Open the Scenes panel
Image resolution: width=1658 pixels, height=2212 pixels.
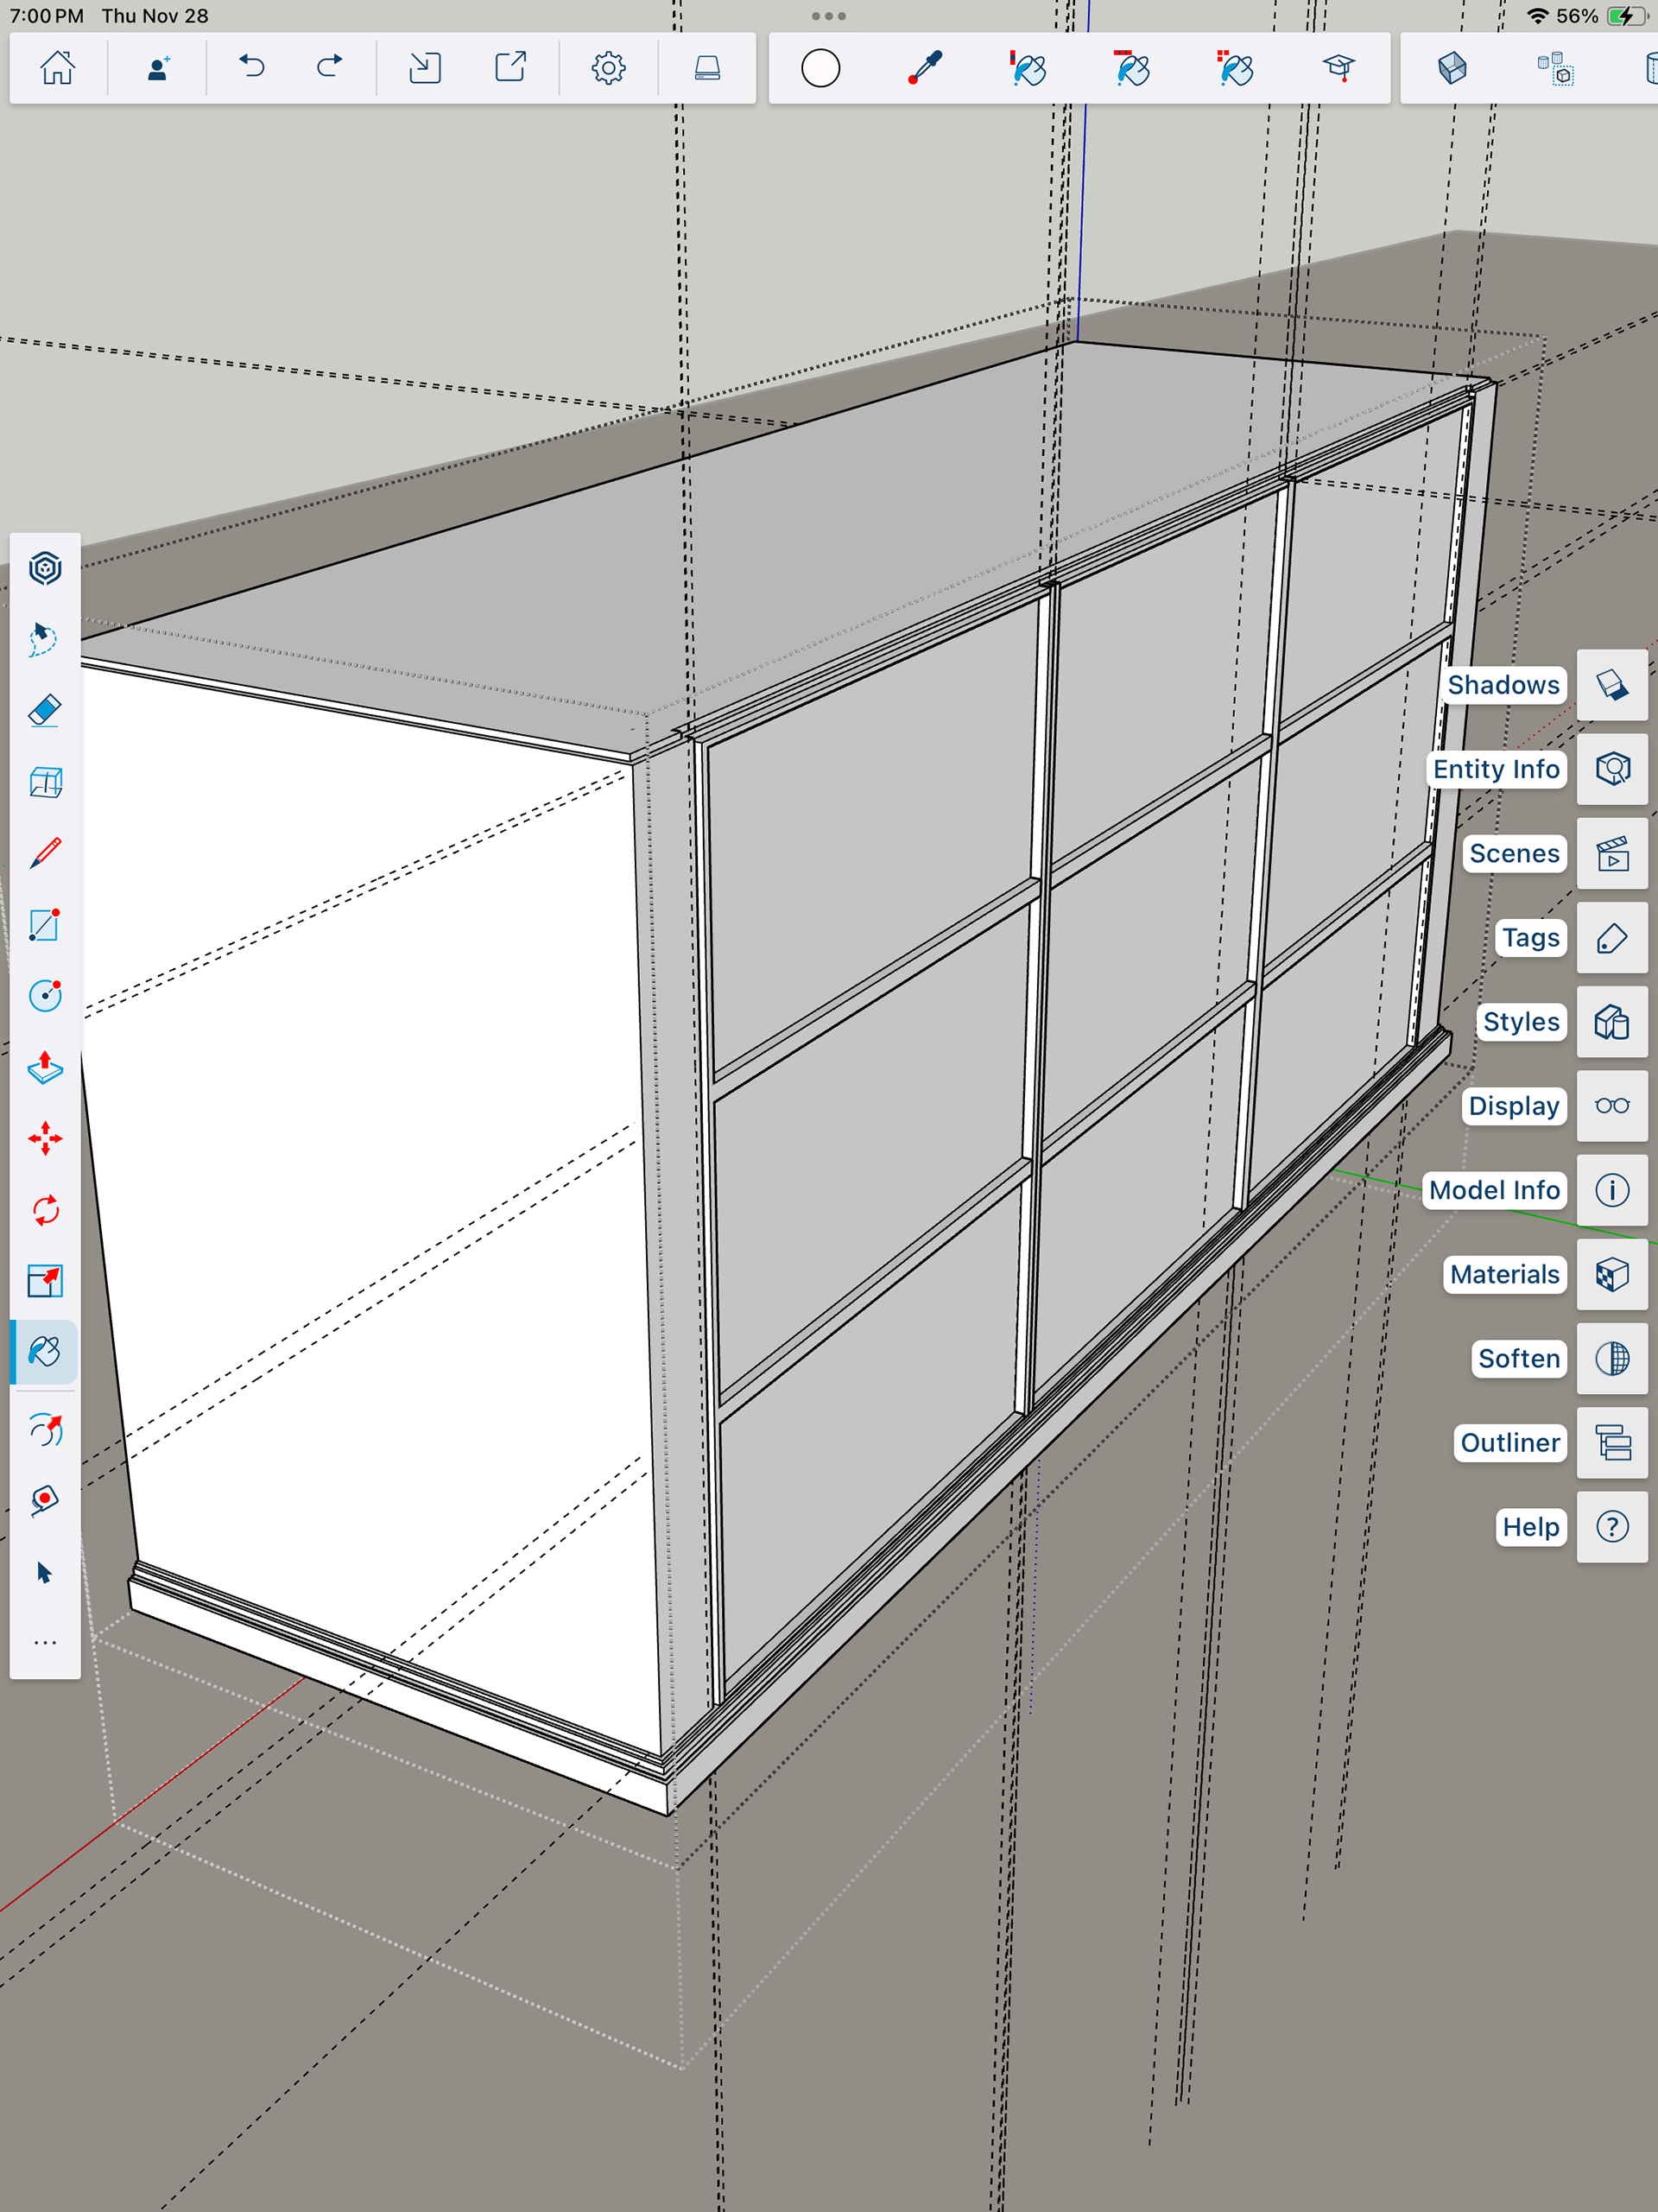(x=1612, y=854)
